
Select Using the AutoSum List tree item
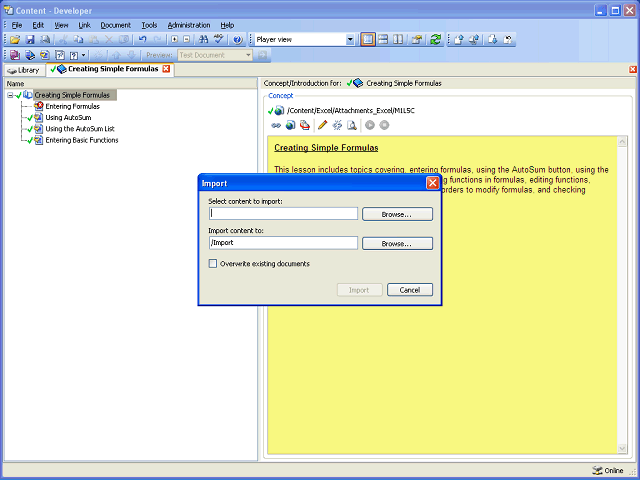point(80,129)
